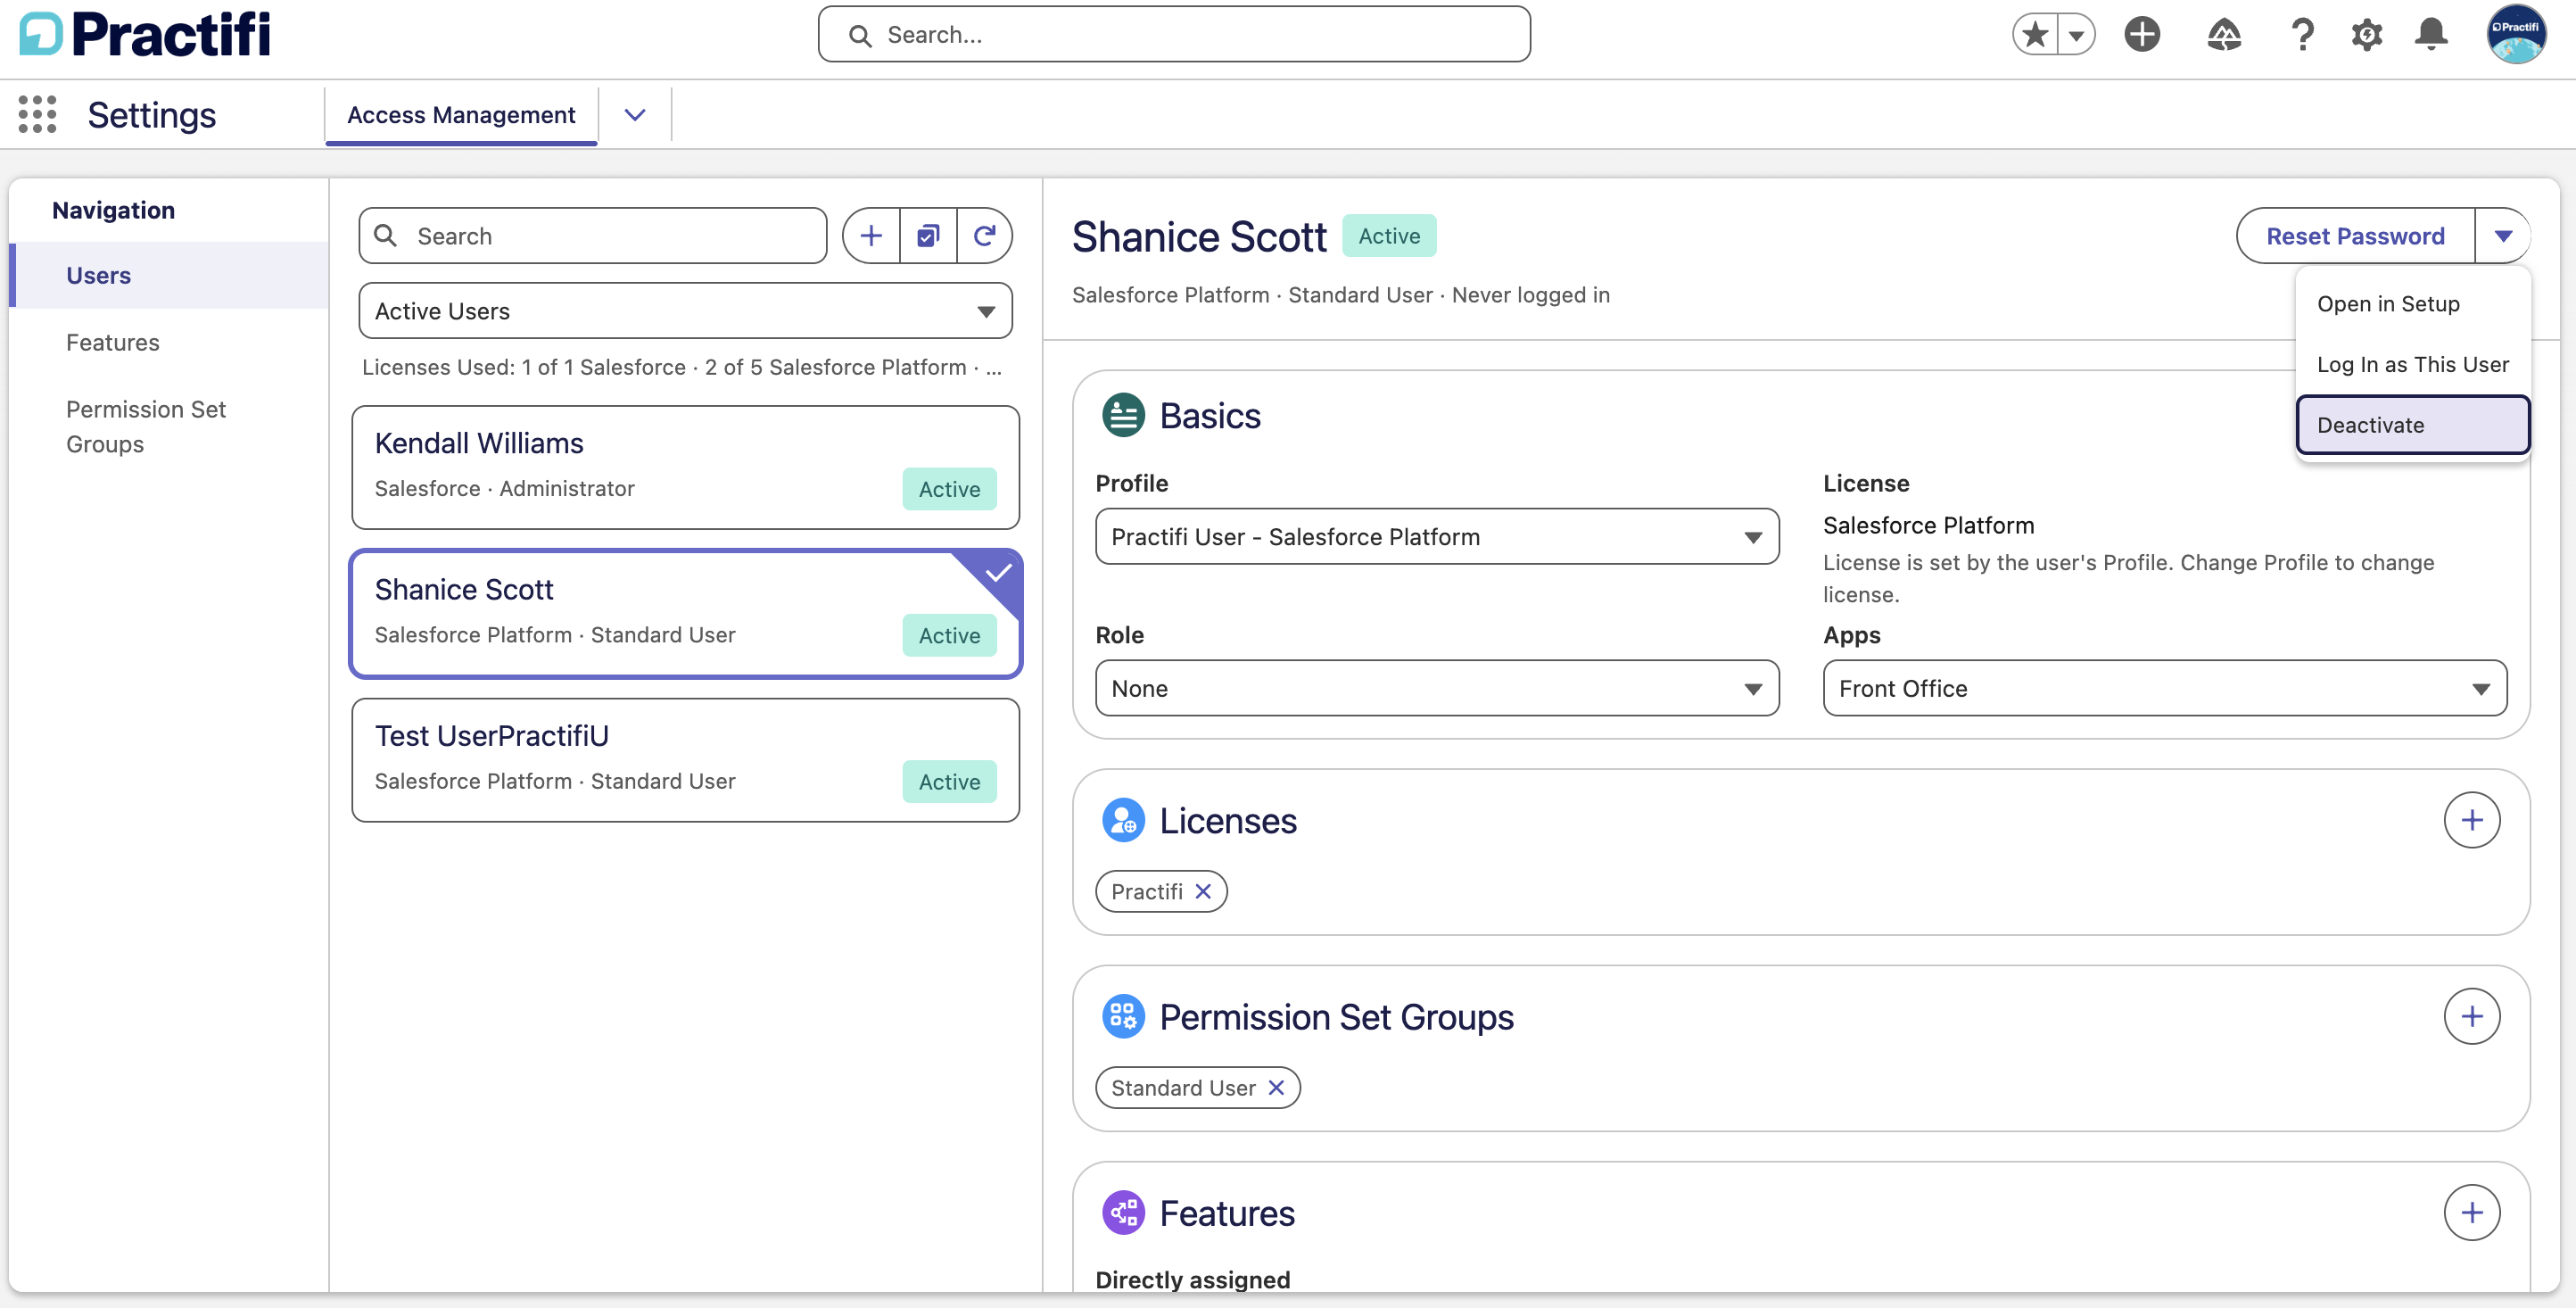
Task: Open the notifications bell
Action: click(x=2431, y=35)
